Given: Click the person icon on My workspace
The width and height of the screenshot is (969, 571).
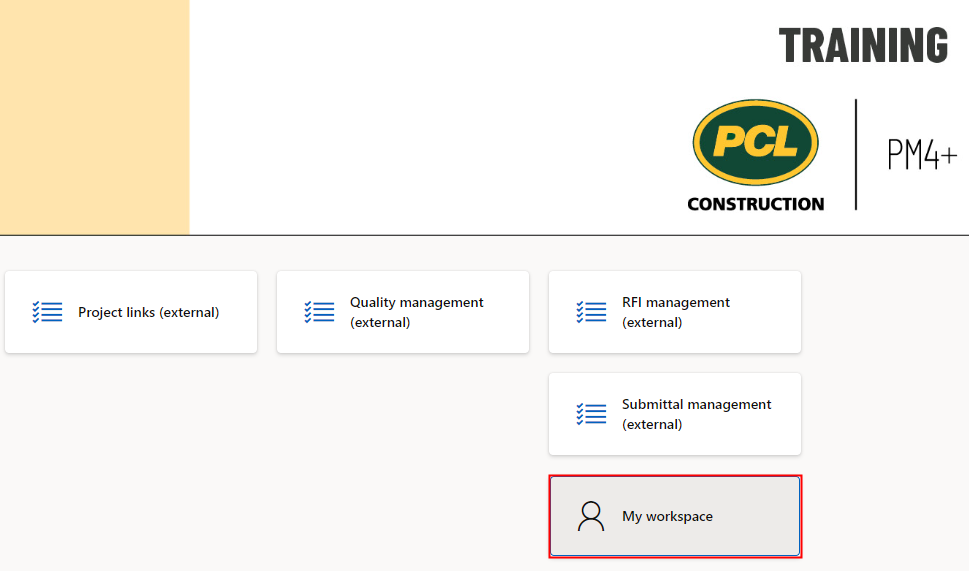Looking at the screenshot, I should point(591,516).
